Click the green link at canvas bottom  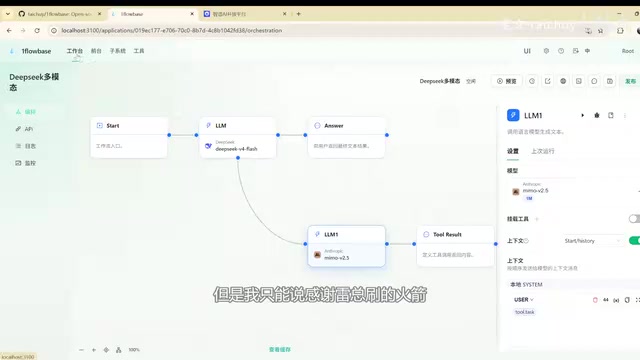pos(280,349)
